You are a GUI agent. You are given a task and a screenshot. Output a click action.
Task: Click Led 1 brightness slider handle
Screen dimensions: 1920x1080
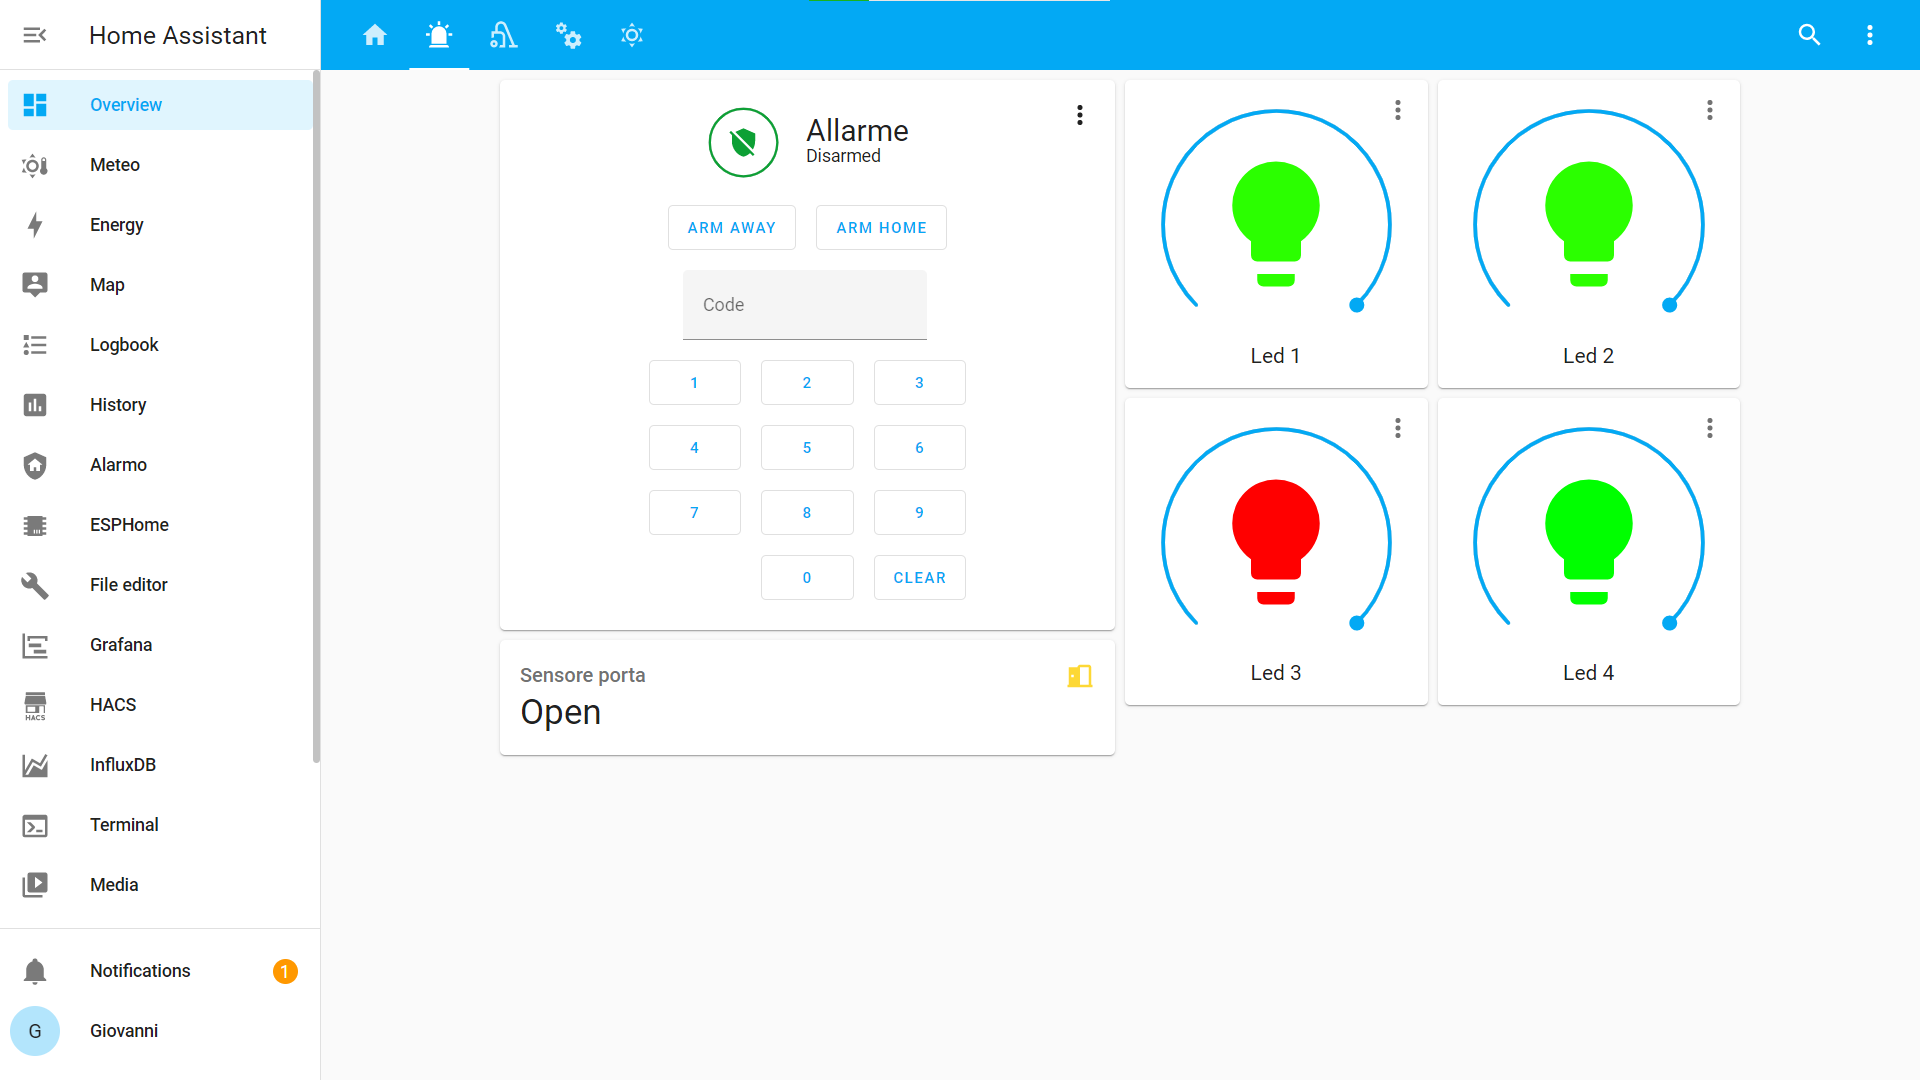click(x=1357, y=305)
